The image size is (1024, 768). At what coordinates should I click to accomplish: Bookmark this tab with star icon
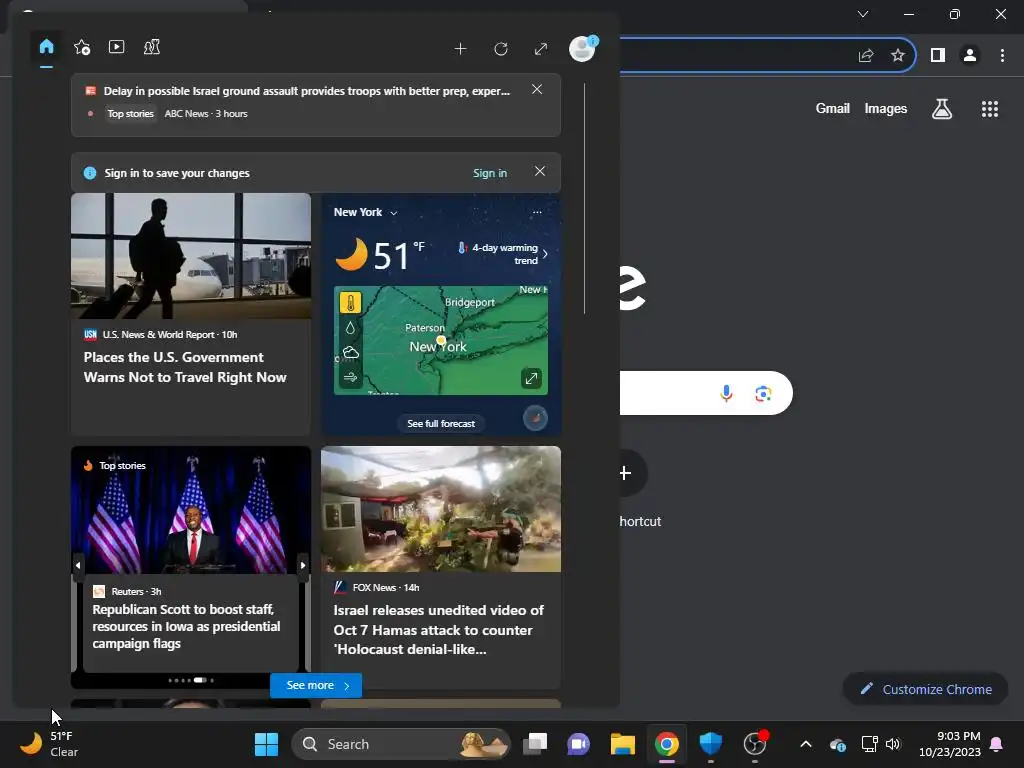[x=898, y=56]
